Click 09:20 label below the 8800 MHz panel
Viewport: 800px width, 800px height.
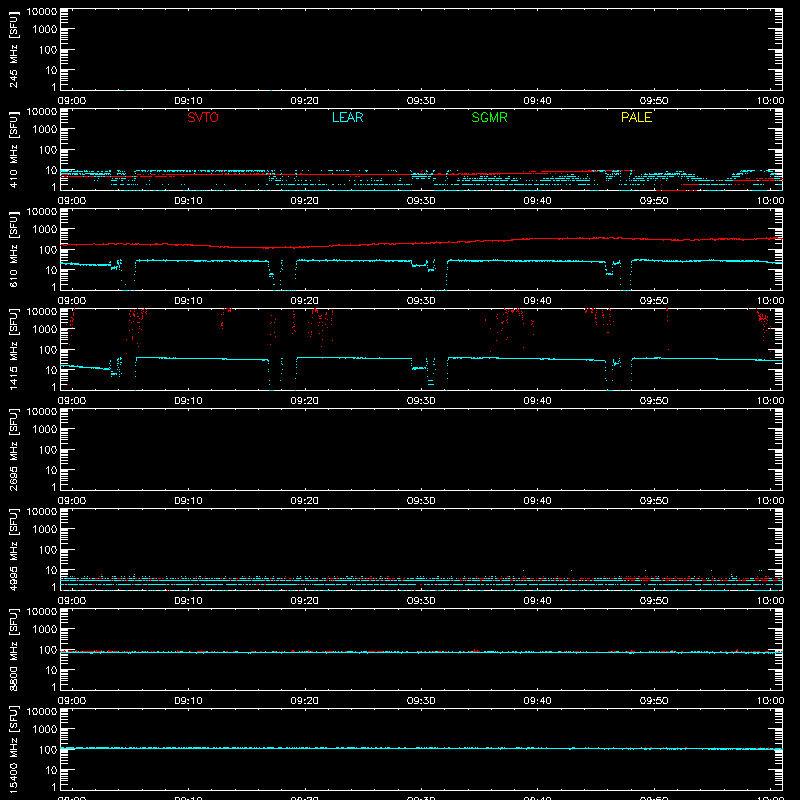click(305, 701)
